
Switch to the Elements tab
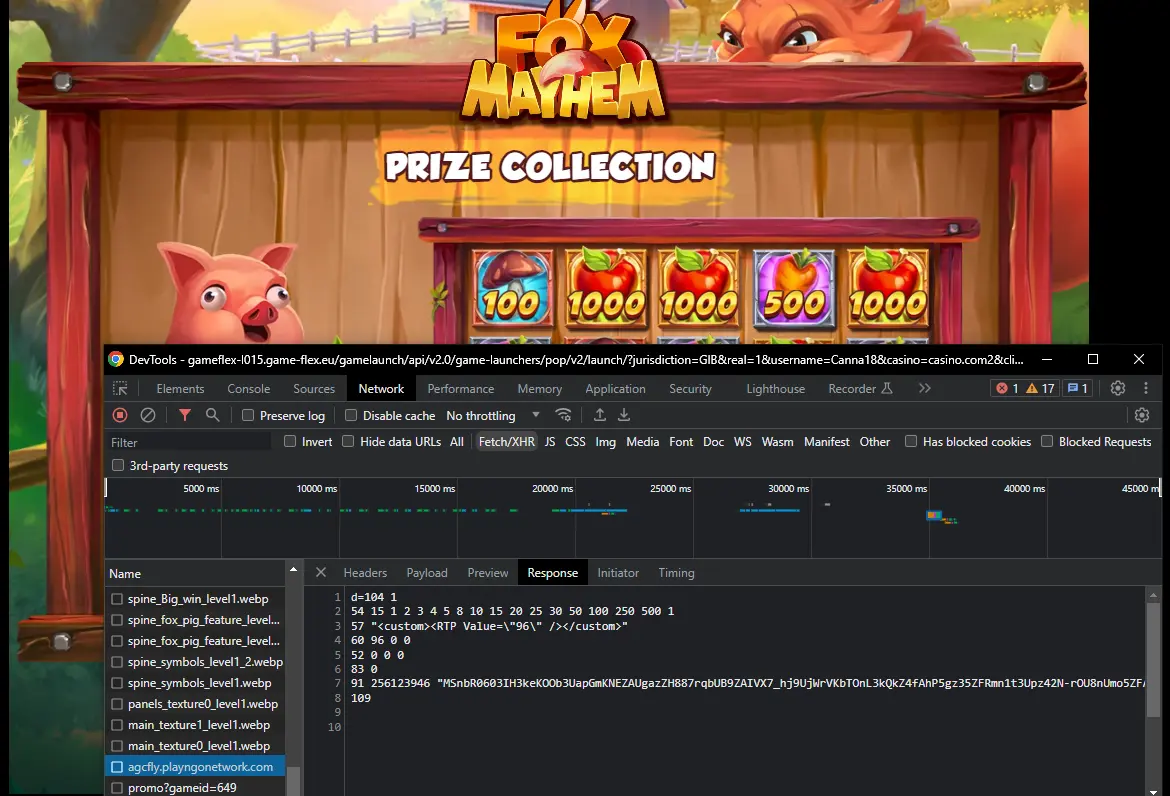(180, 389)
